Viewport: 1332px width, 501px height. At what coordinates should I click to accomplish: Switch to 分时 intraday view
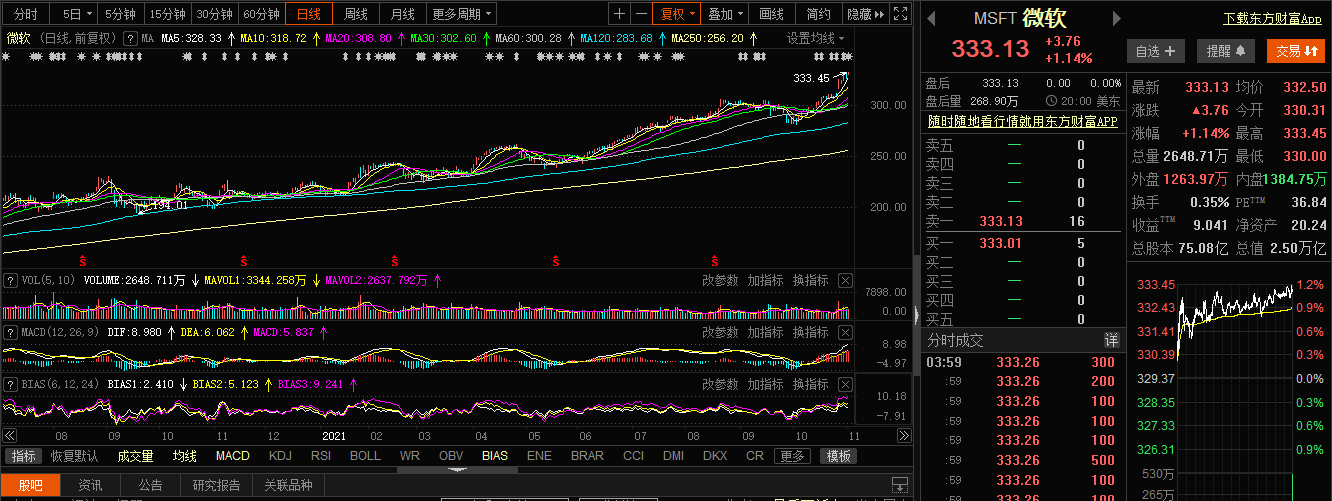25,14
